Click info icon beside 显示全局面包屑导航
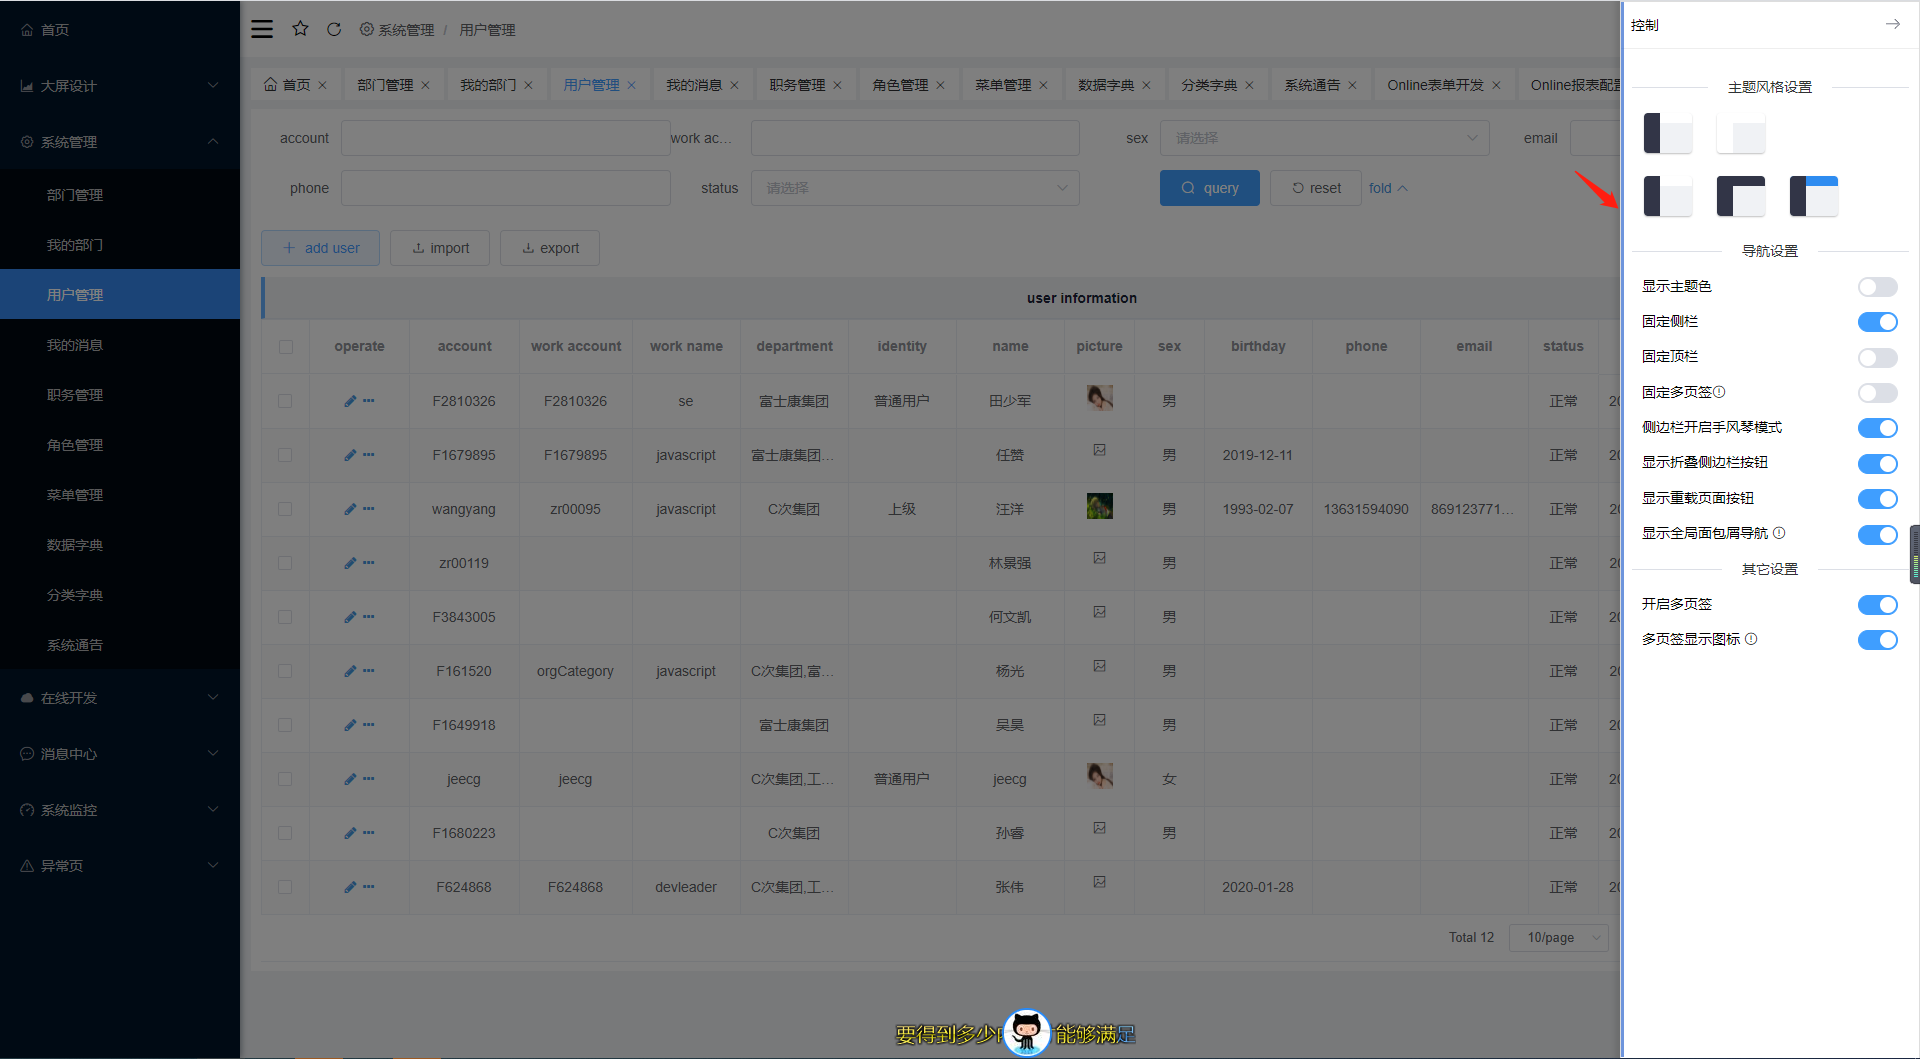The image size is (1920, 1059). tap(1779, 533)
